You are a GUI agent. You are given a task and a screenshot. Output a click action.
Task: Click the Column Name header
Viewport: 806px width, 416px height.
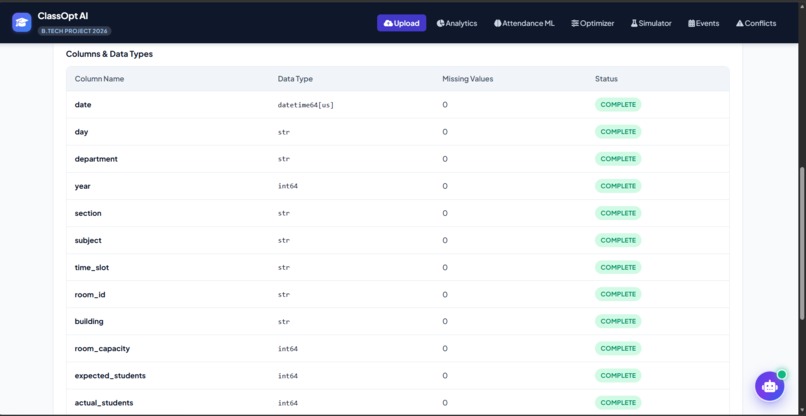(99, 79)
